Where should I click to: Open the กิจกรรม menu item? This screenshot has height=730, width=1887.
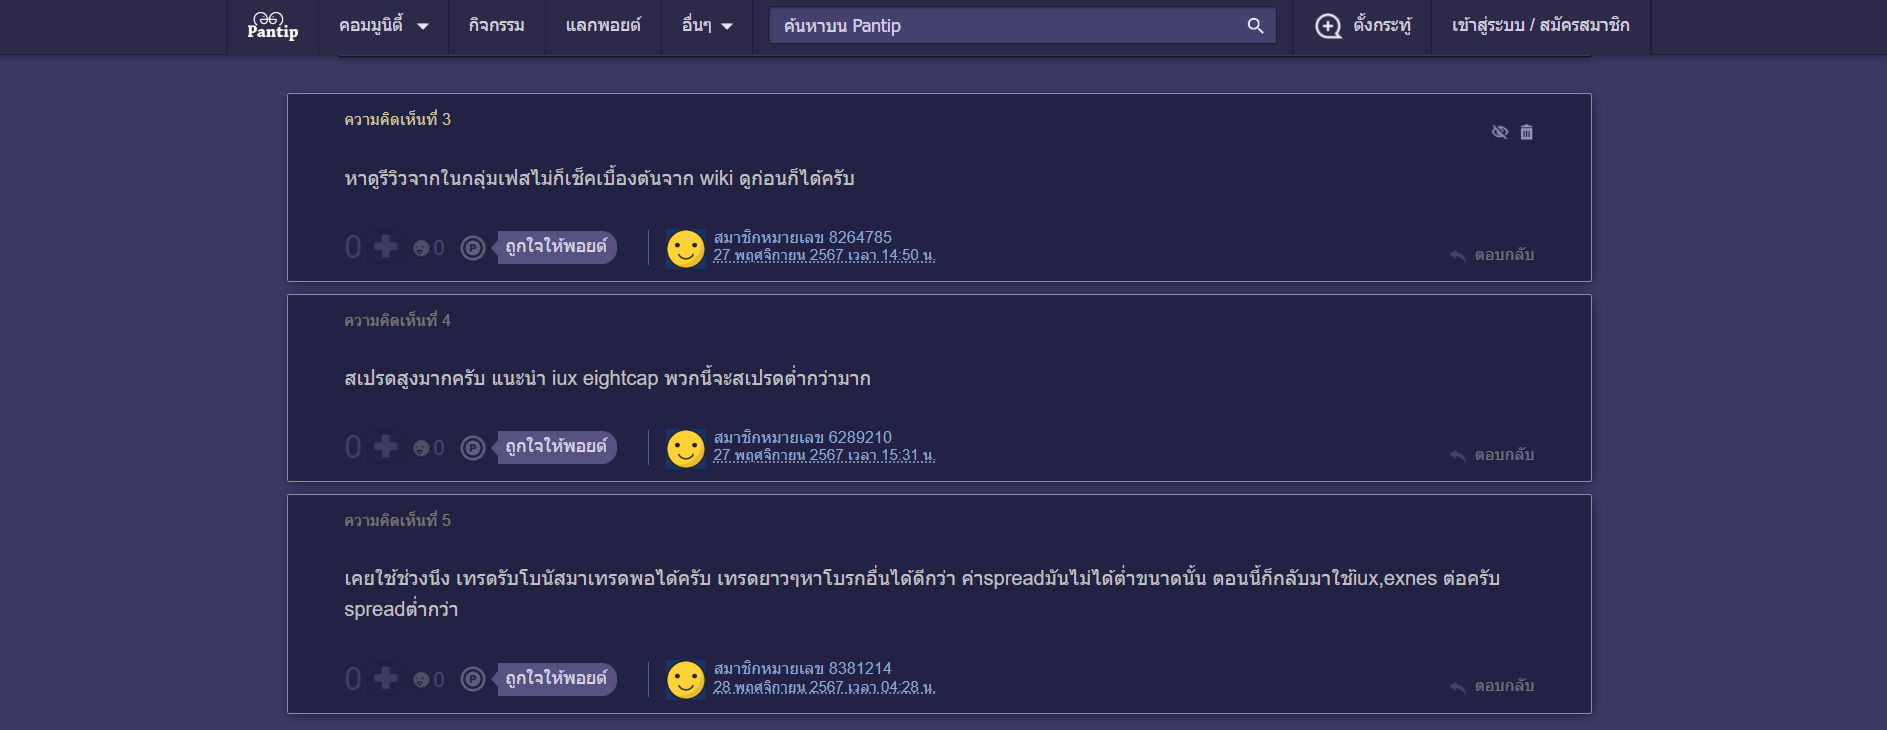pyautogui.click(x=497, y=26)
